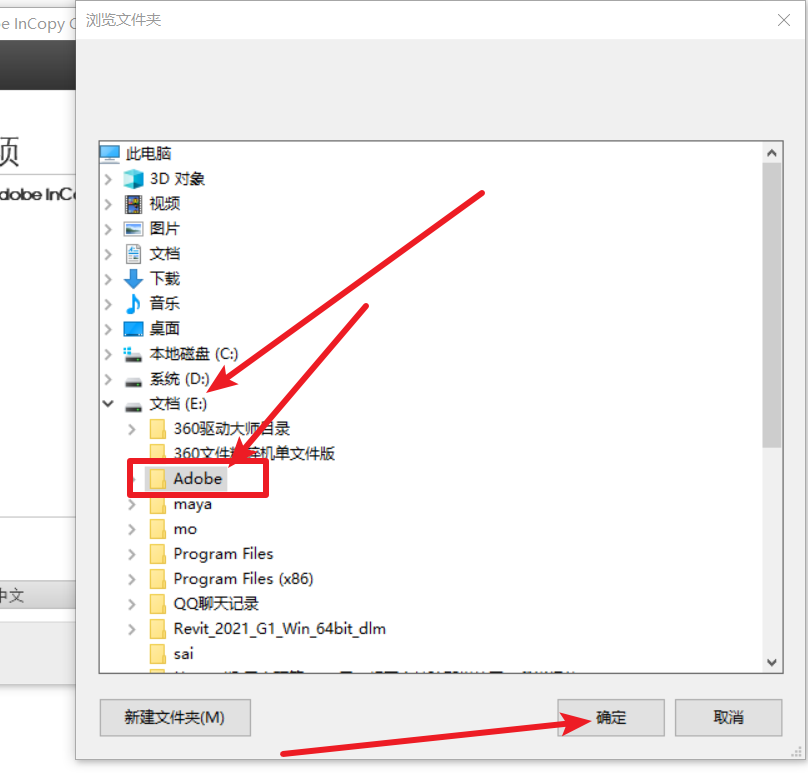Click the scrollbar up arrow
The height and width of the screenshot is (777, 808).
click(x=771, y=153)
